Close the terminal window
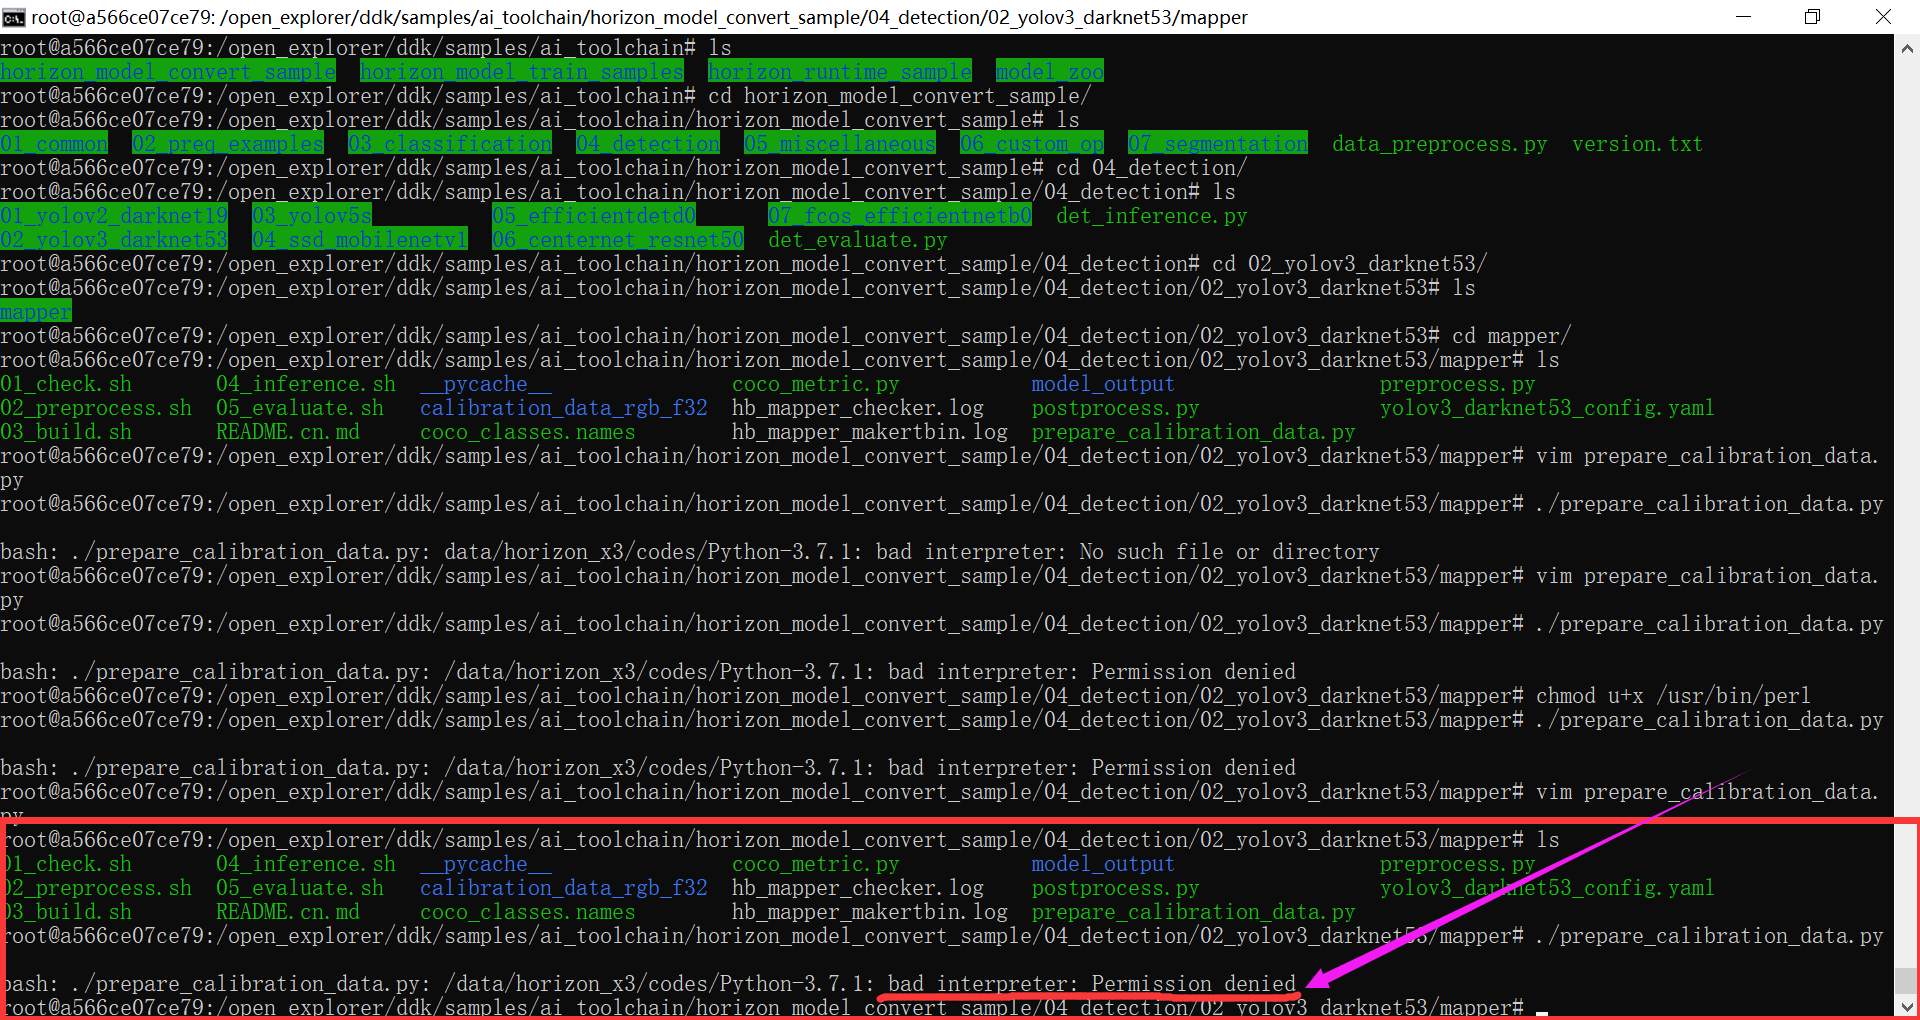 coord(1883,17)
